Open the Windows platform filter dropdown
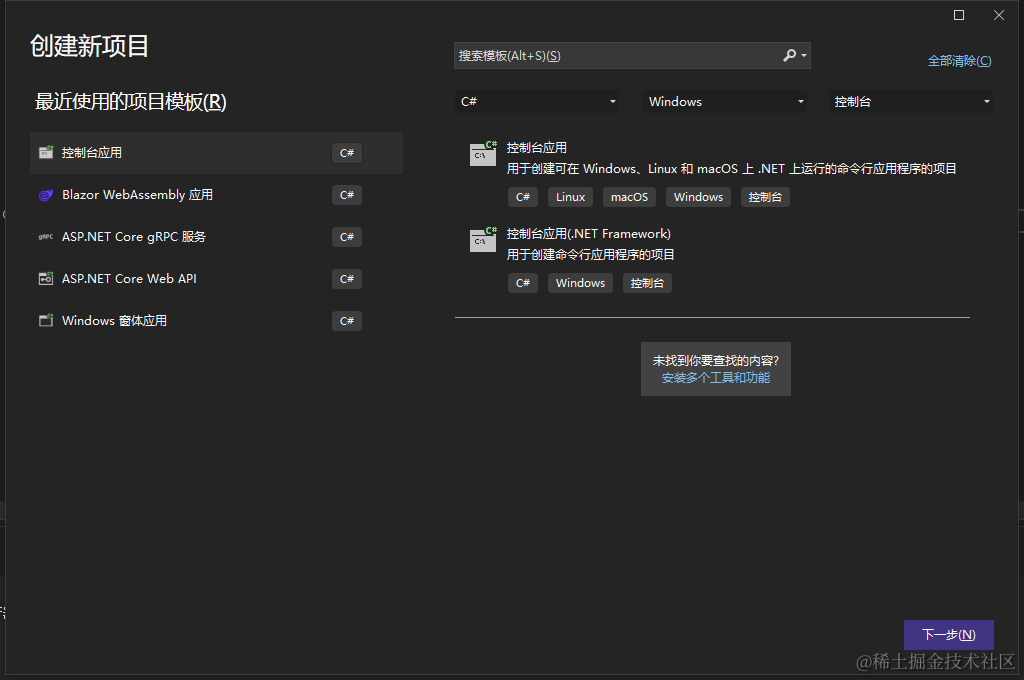The width and height of the screenshot is (1024, 680). [725, 102]
